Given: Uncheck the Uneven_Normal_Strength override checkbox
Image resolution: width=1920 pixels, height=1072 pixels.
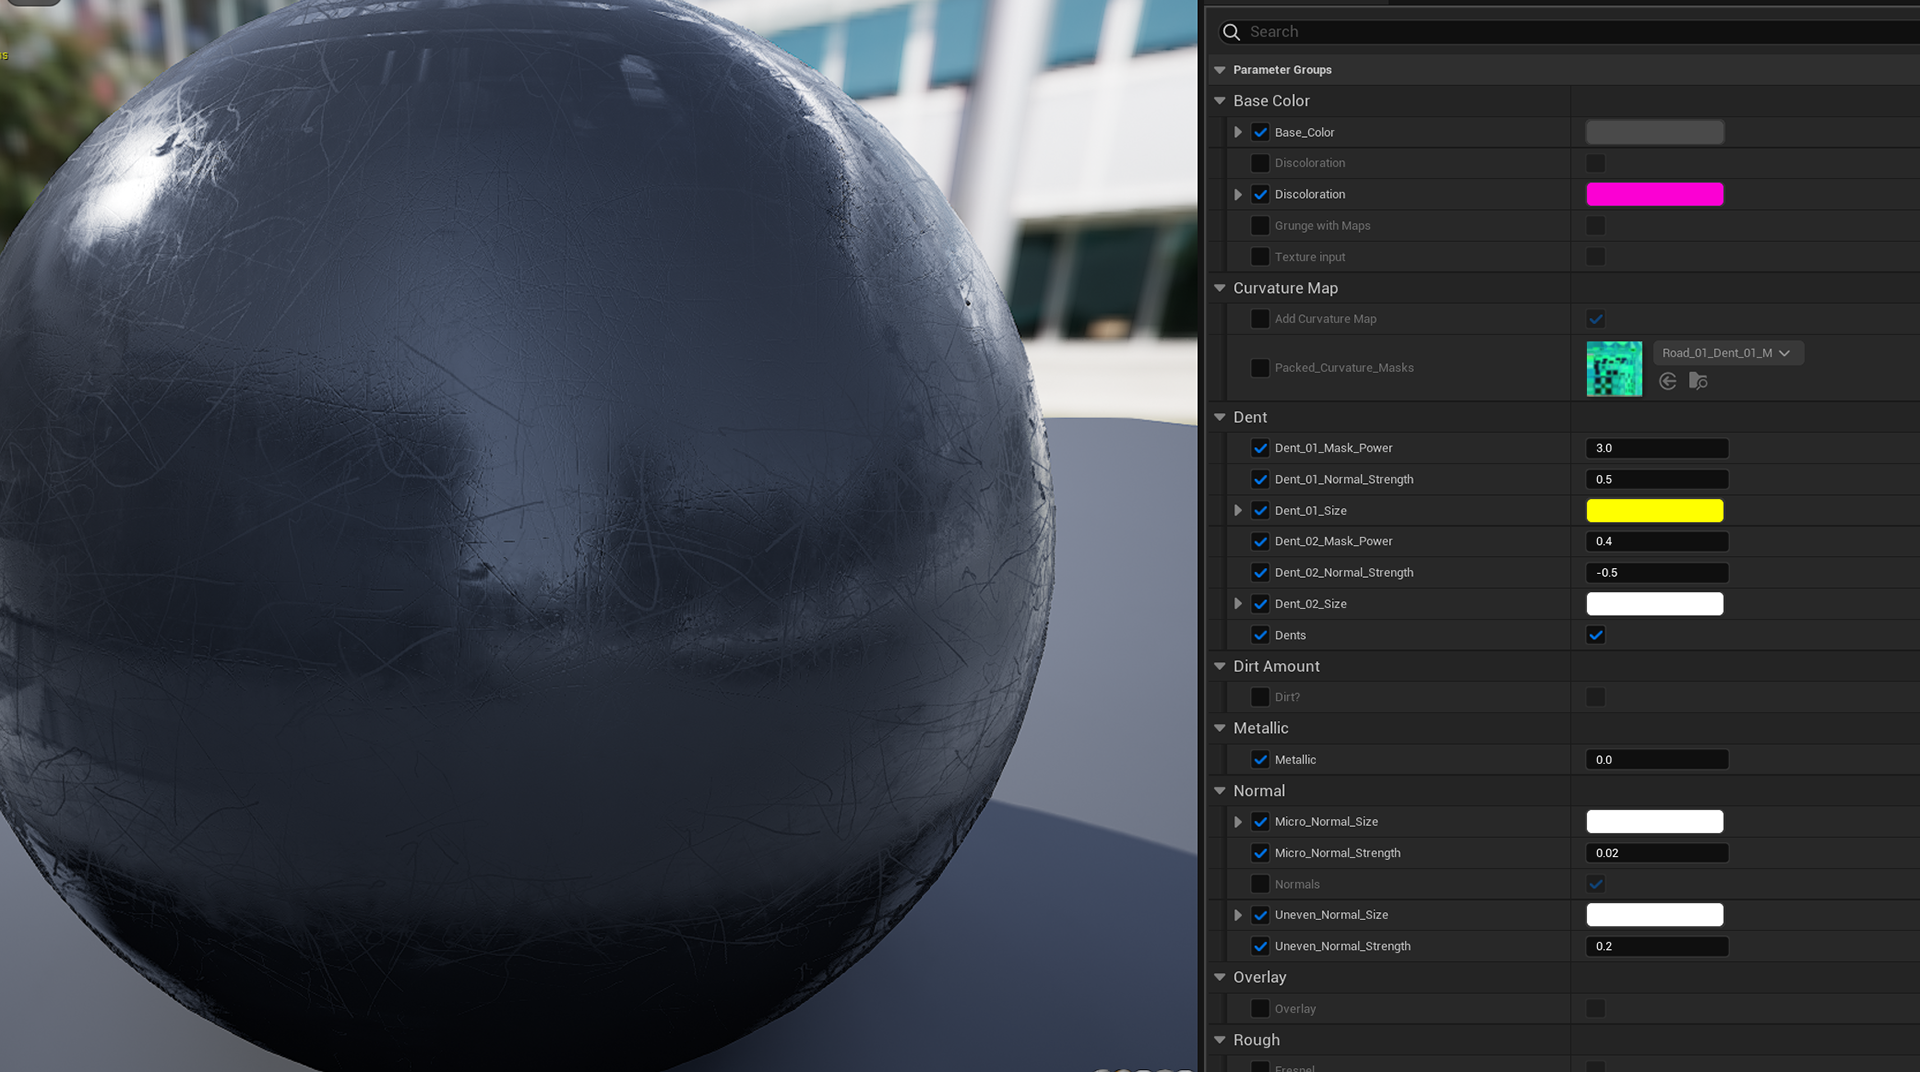Looking at the screenshot, I should (1260, 946).
